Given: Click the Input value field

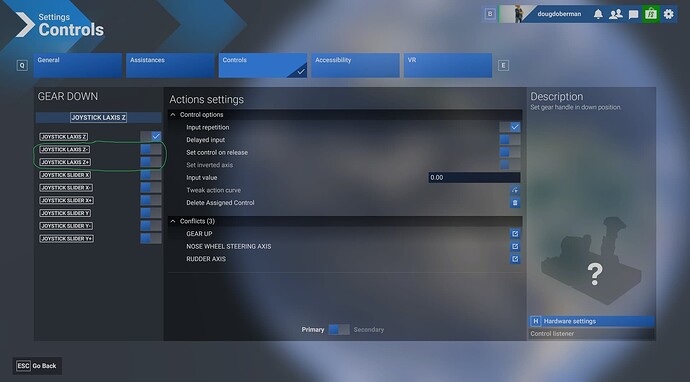Looking at the screenshot, I should 474,177.
